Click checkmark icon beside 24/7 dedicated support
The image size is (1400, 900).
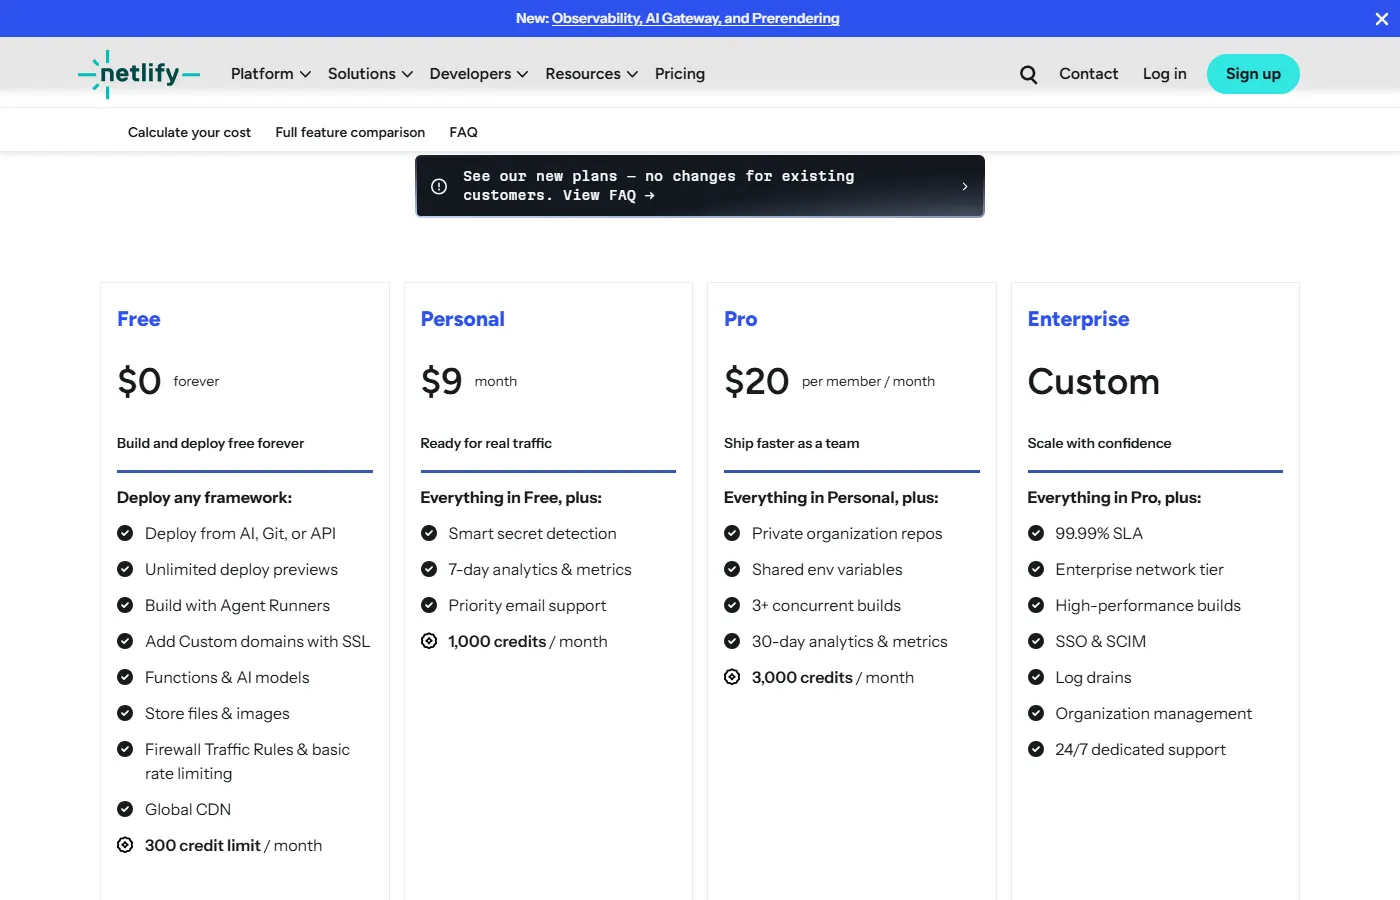[1036, 749]
